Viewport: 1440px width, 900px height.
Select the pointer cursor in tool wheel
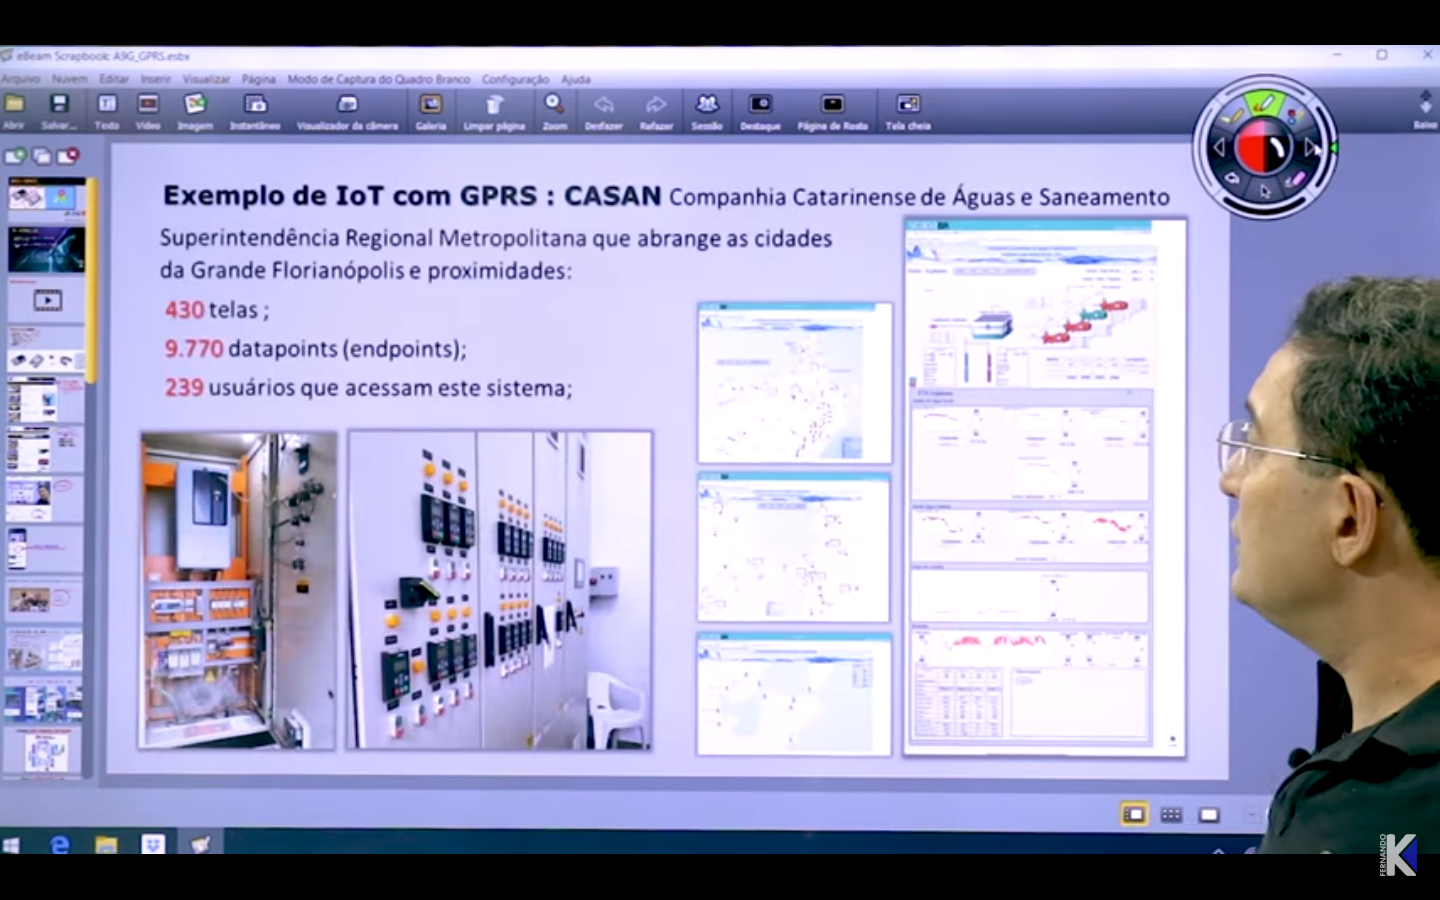coord(1265,192)
